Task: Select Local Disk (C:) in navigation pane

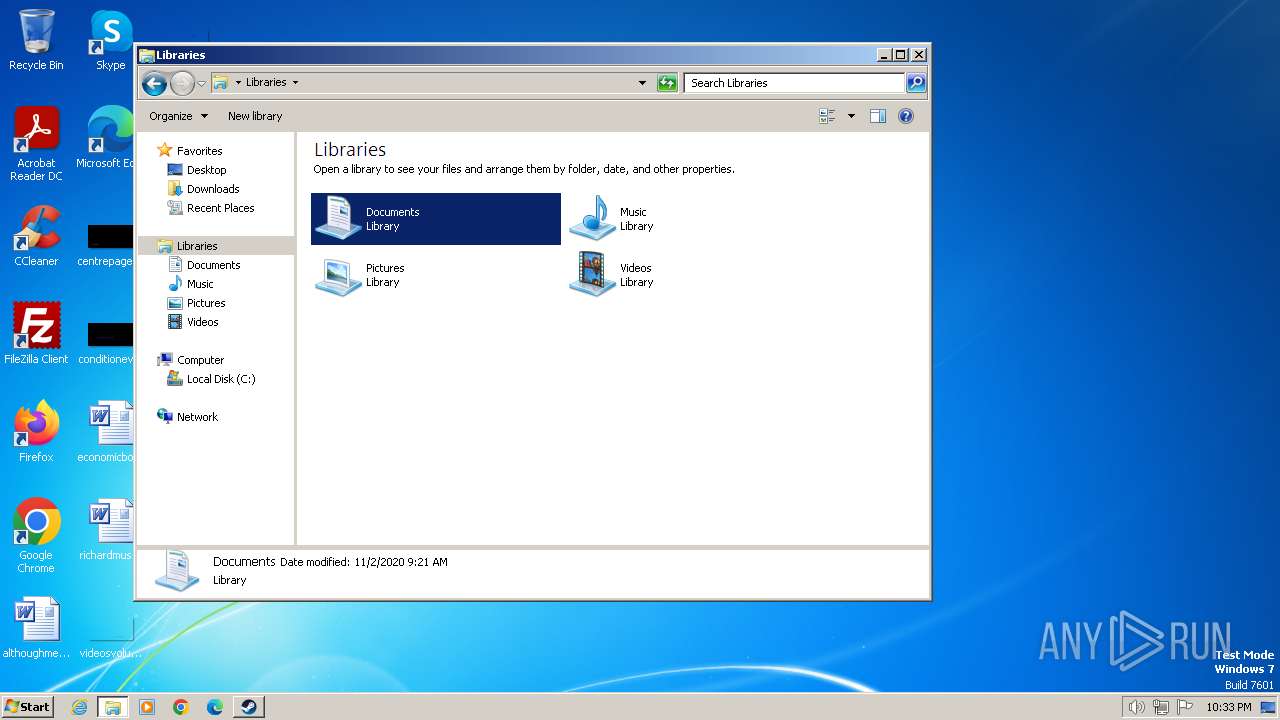Action: [x=220, y=379]
